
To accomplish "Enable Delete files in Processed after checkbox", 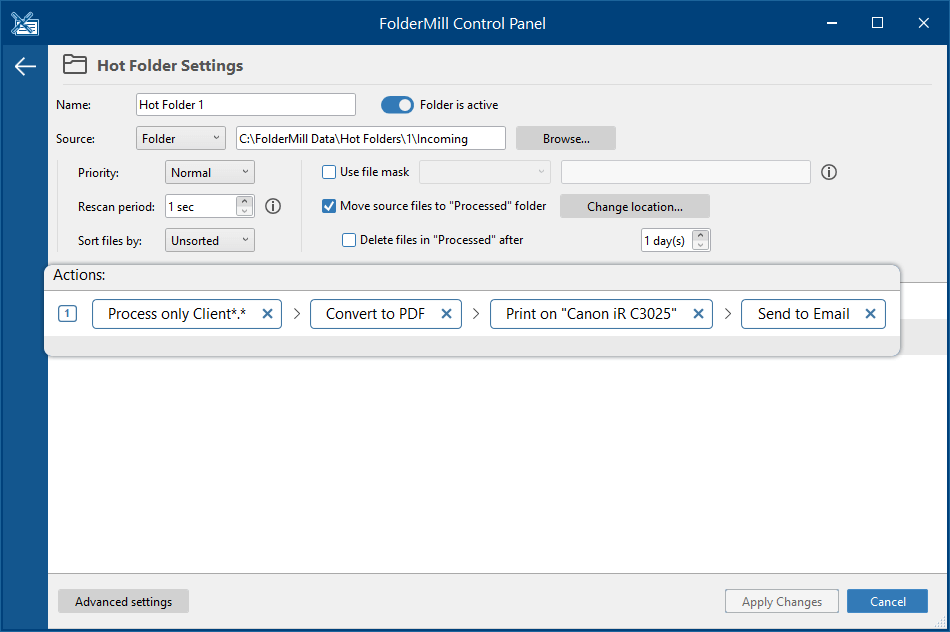I will [349, 240].
